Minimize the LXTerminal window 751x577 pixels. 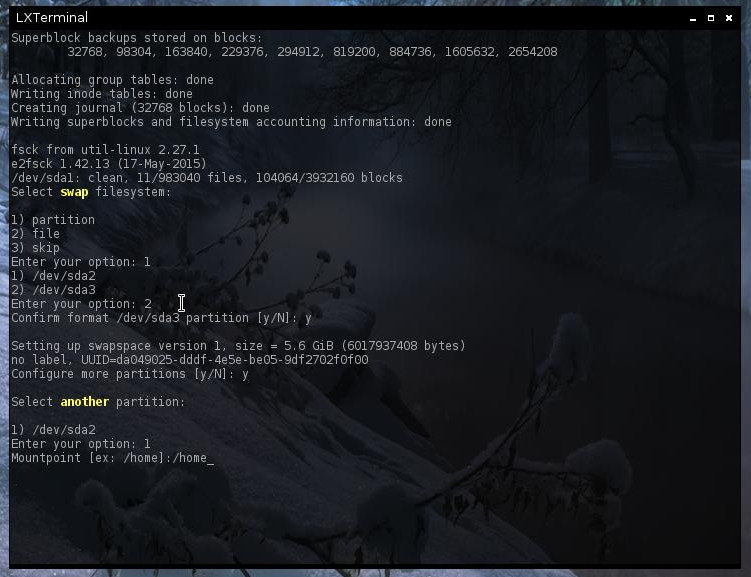[x=693, y=18]
